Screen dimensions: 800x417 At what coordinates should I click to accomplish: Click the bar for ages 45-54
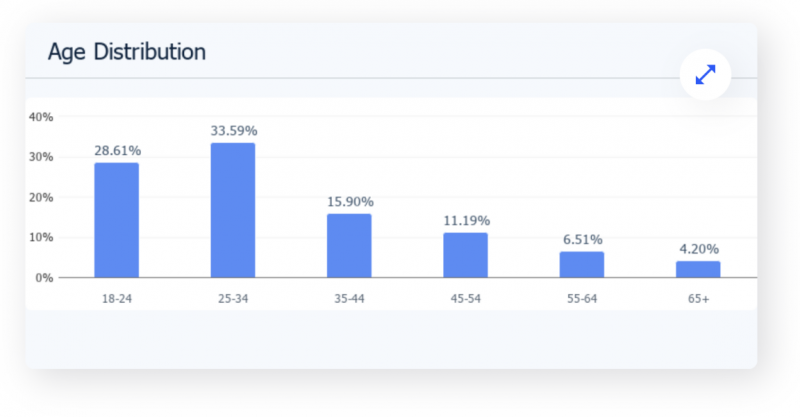466,255
